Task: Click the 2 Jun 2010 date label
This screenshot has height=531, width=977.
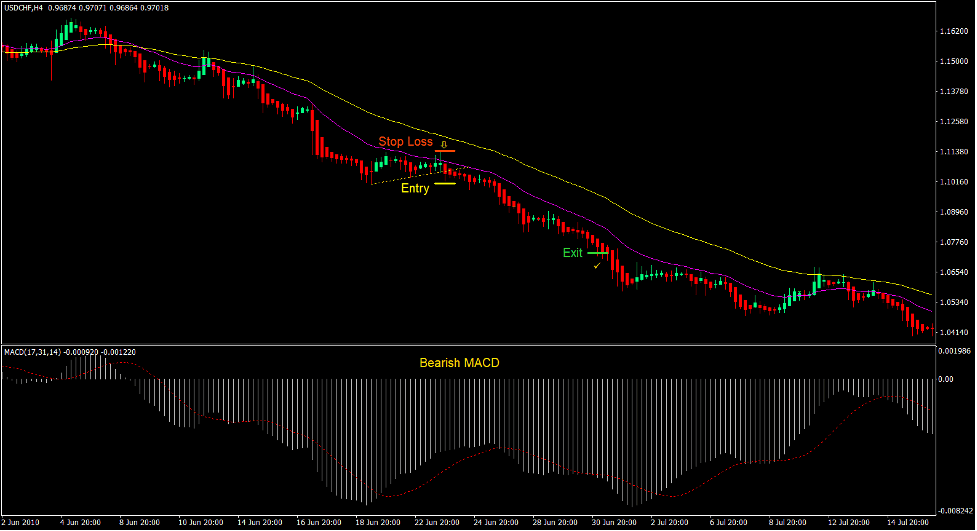Action: pos(23,523)
